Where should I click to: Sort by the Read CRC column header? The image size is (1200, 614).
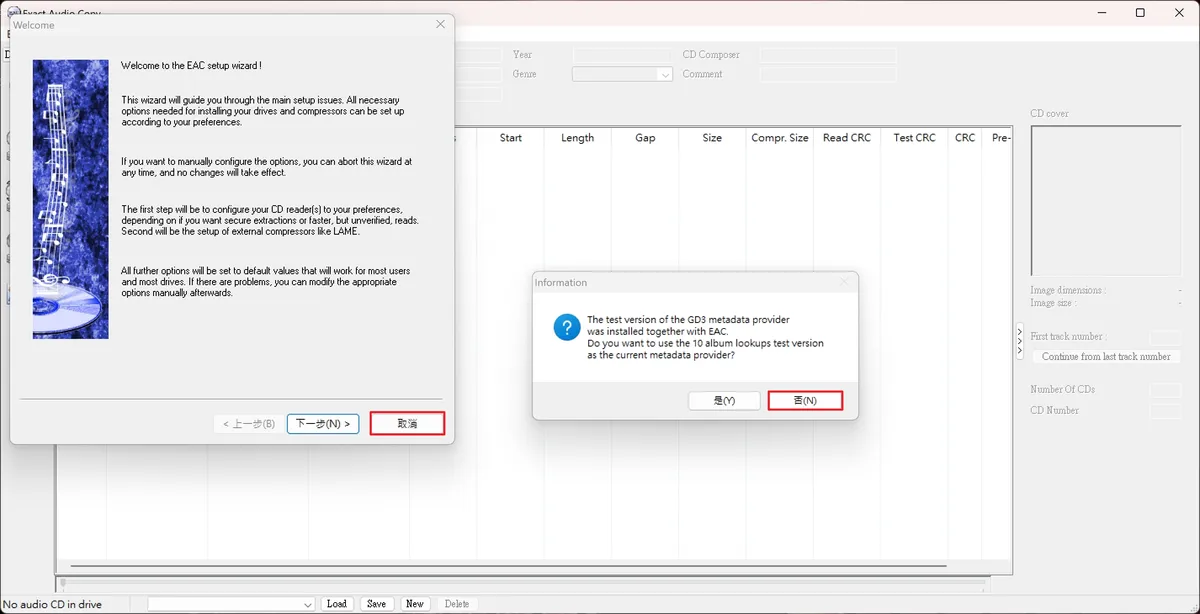click(x=847, y=138)
